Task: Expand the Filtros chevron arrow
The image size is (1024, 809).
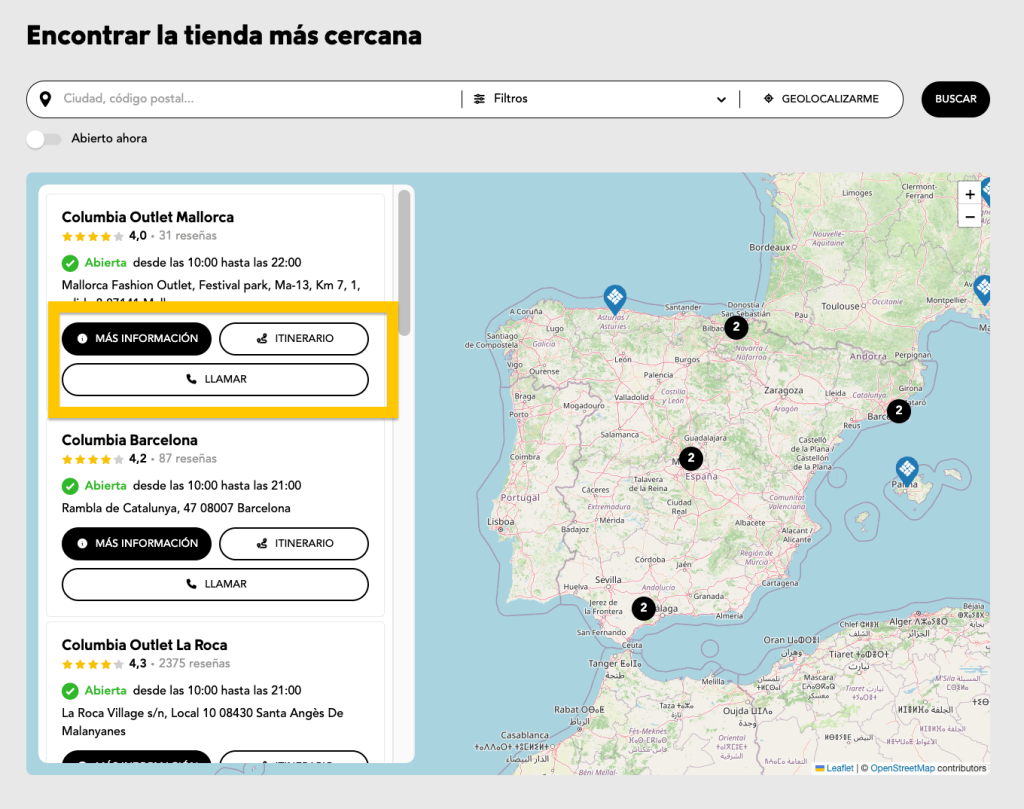Action: pos(721,99)
